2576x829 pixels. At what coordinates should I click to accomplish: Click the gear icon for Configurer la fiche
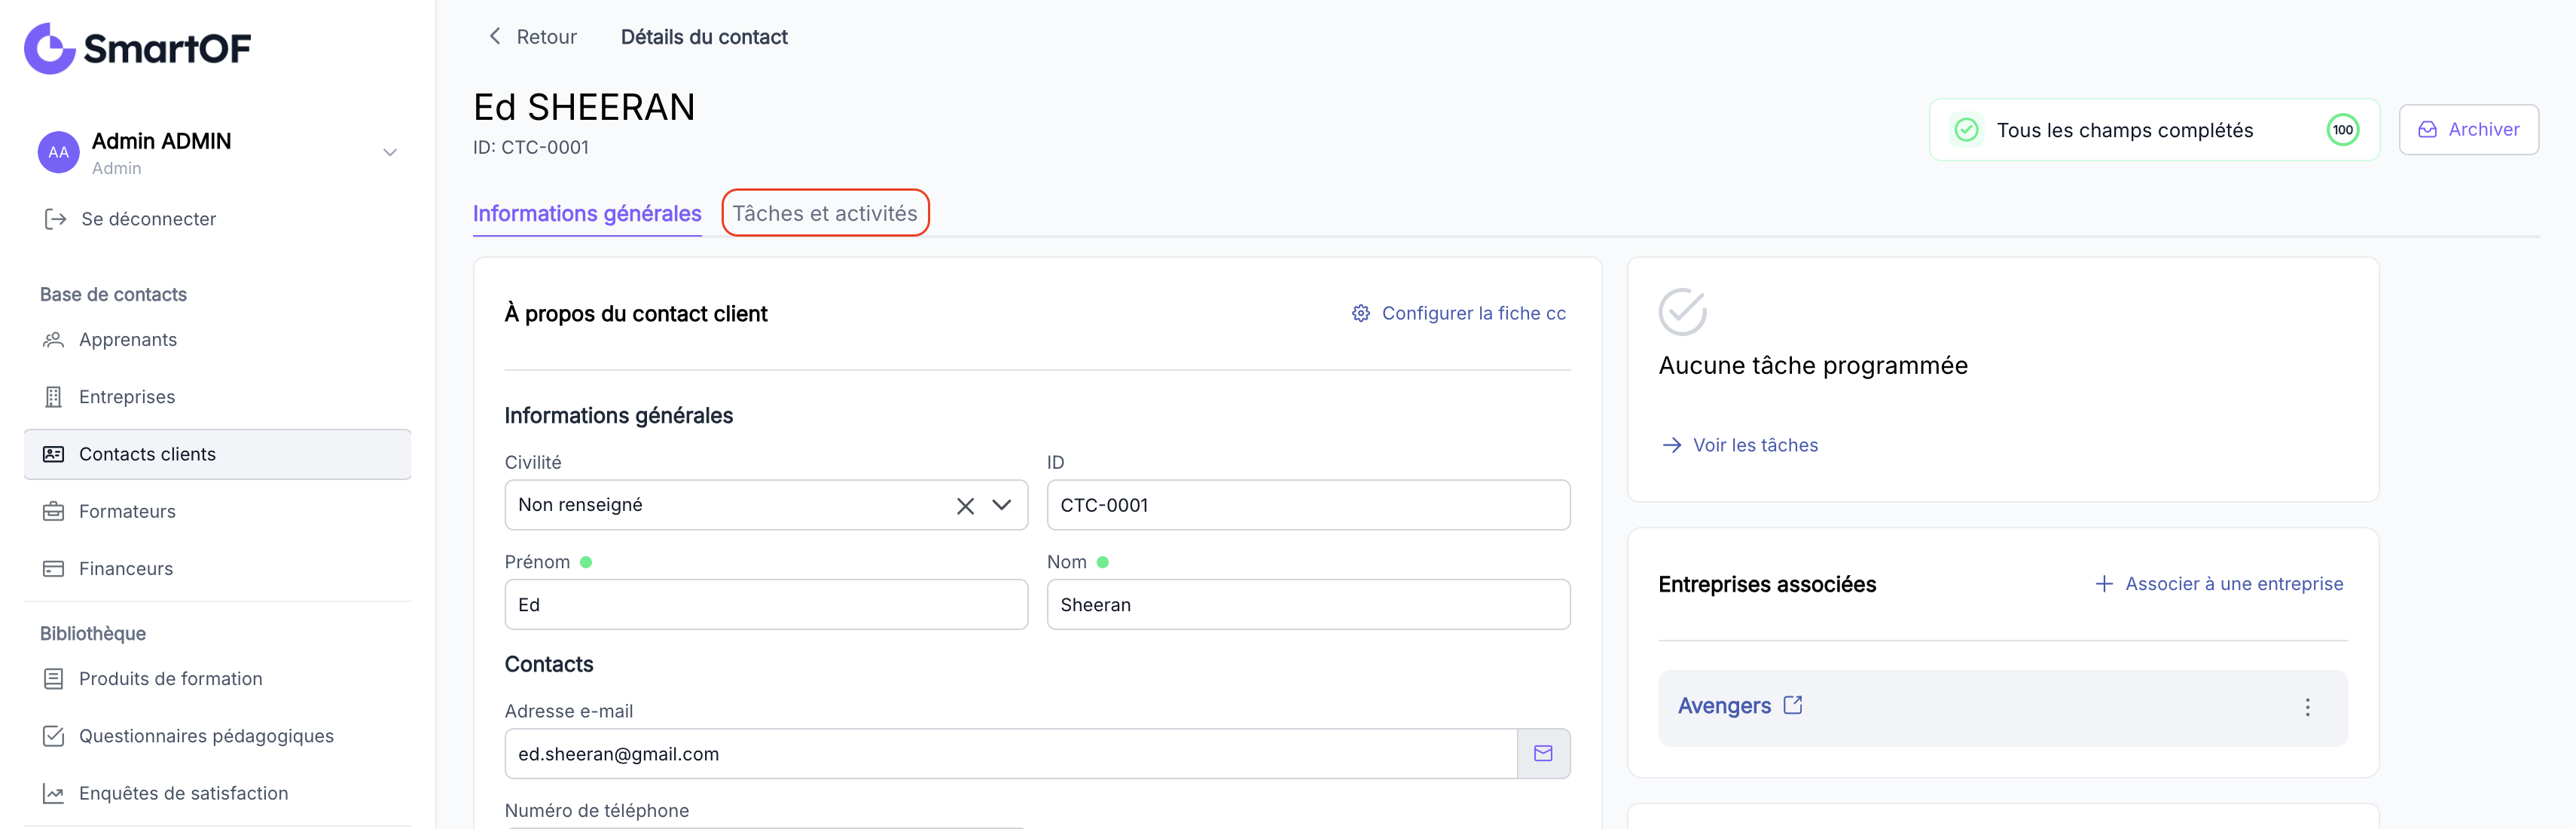1360,313
